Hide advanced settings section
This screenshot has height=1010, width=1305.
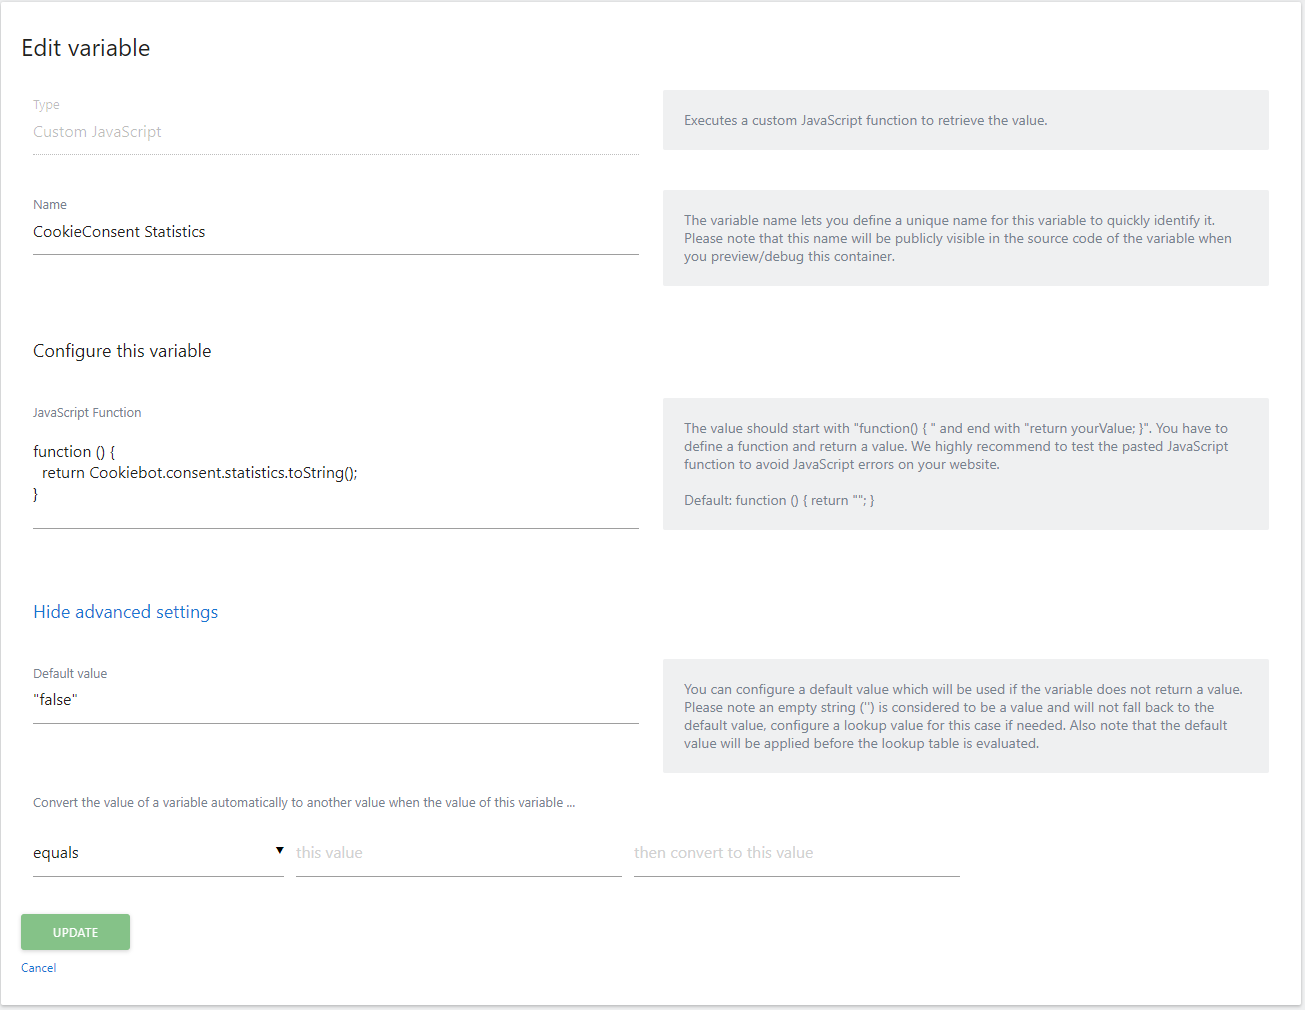click(x=125, y=611)
